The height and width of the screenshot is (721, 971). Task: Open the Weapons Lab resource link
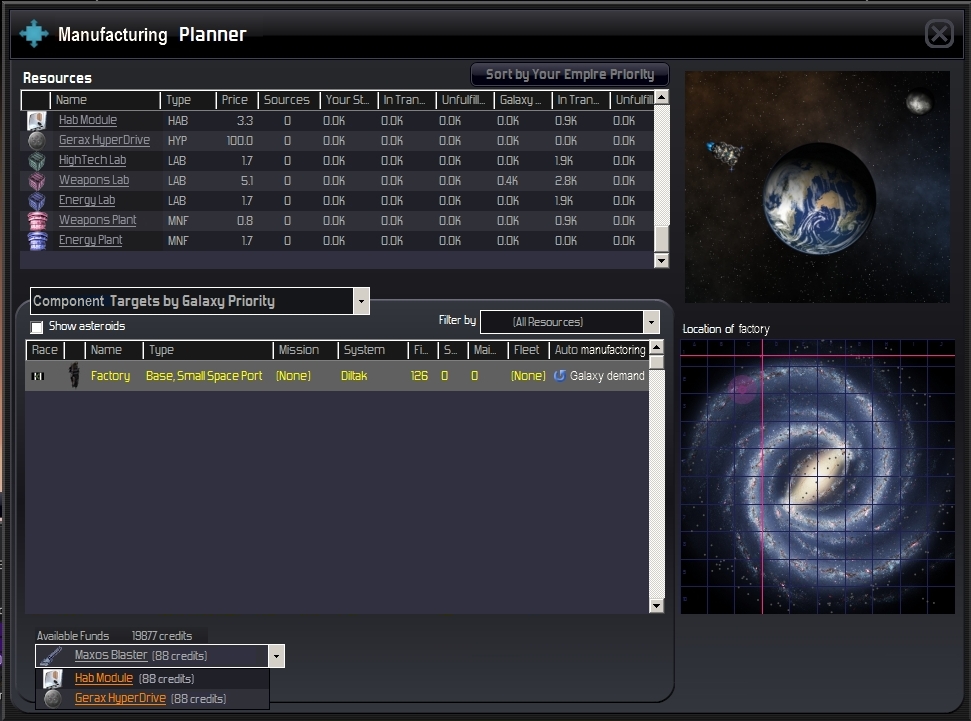(x=93, y=181)
